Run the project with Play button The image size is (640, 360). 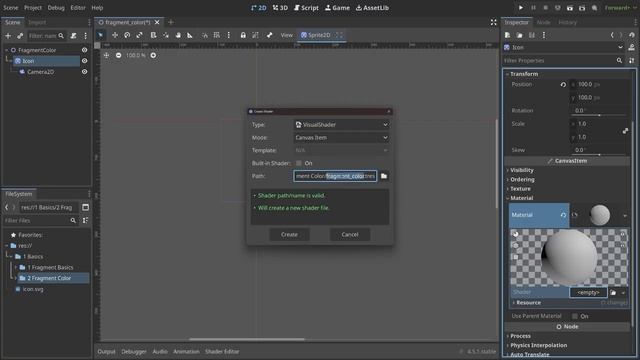(521, 8)
